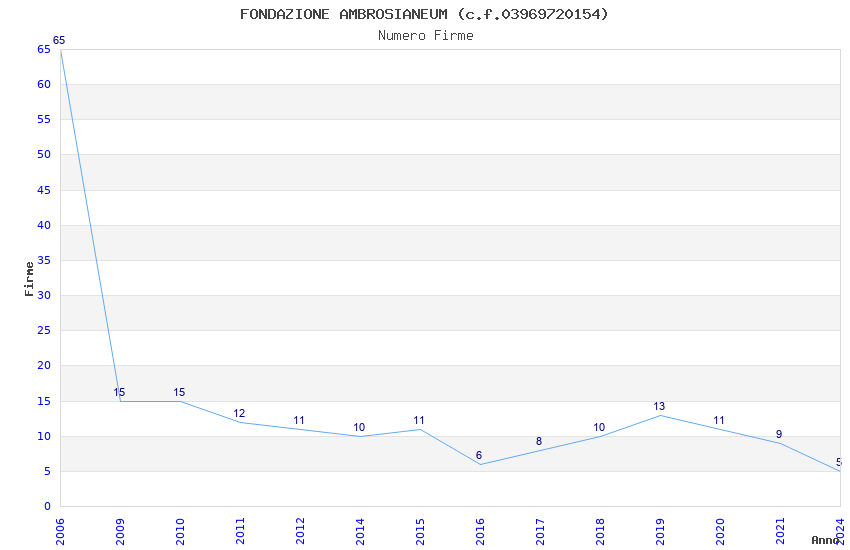Click the y-axis tick value 40
The width and height of the screenshot is (850, 550).
tap(44, 225)
